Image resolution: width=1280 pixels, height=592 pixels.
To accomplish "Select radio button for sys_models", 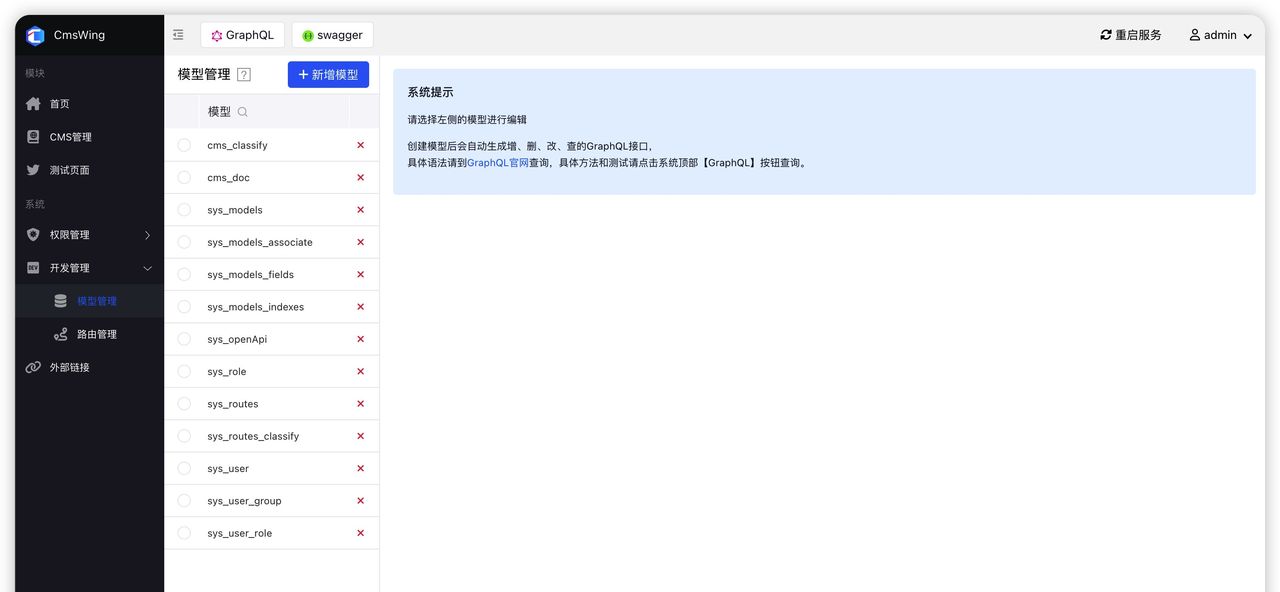I will click(184, 210).
